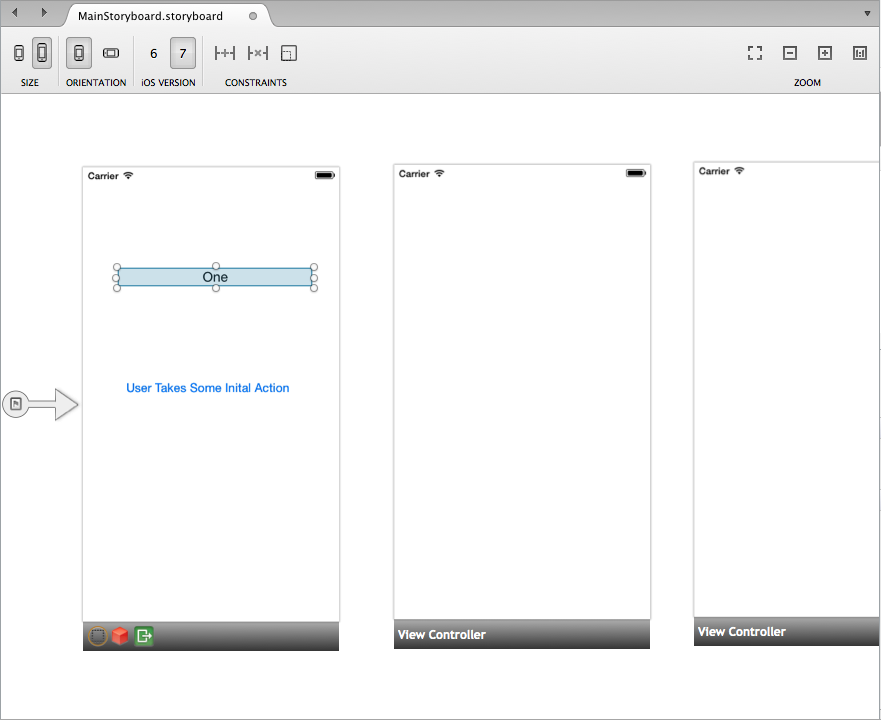Click the initial view controller entry arrow
The width and height of the screenshot is (881, 720).
(45, 404)
